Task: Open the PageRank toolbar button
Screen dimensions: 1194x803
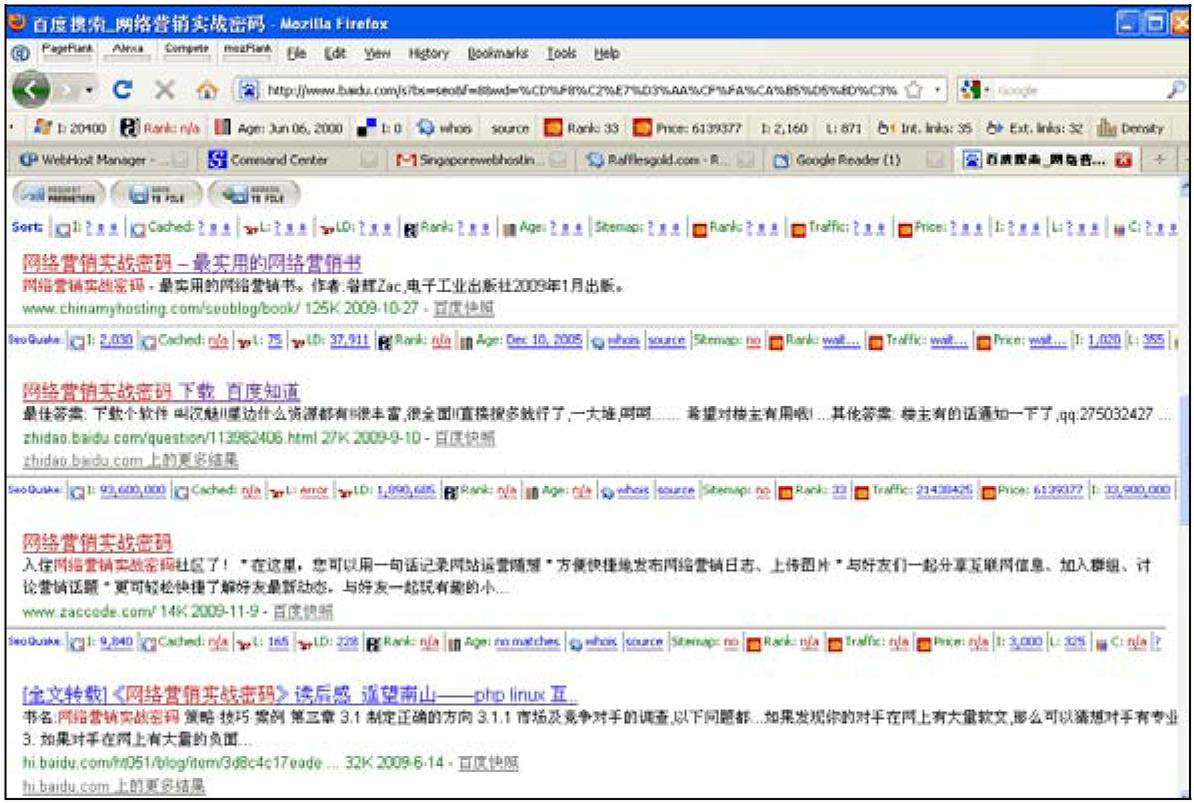Action: 67,50
